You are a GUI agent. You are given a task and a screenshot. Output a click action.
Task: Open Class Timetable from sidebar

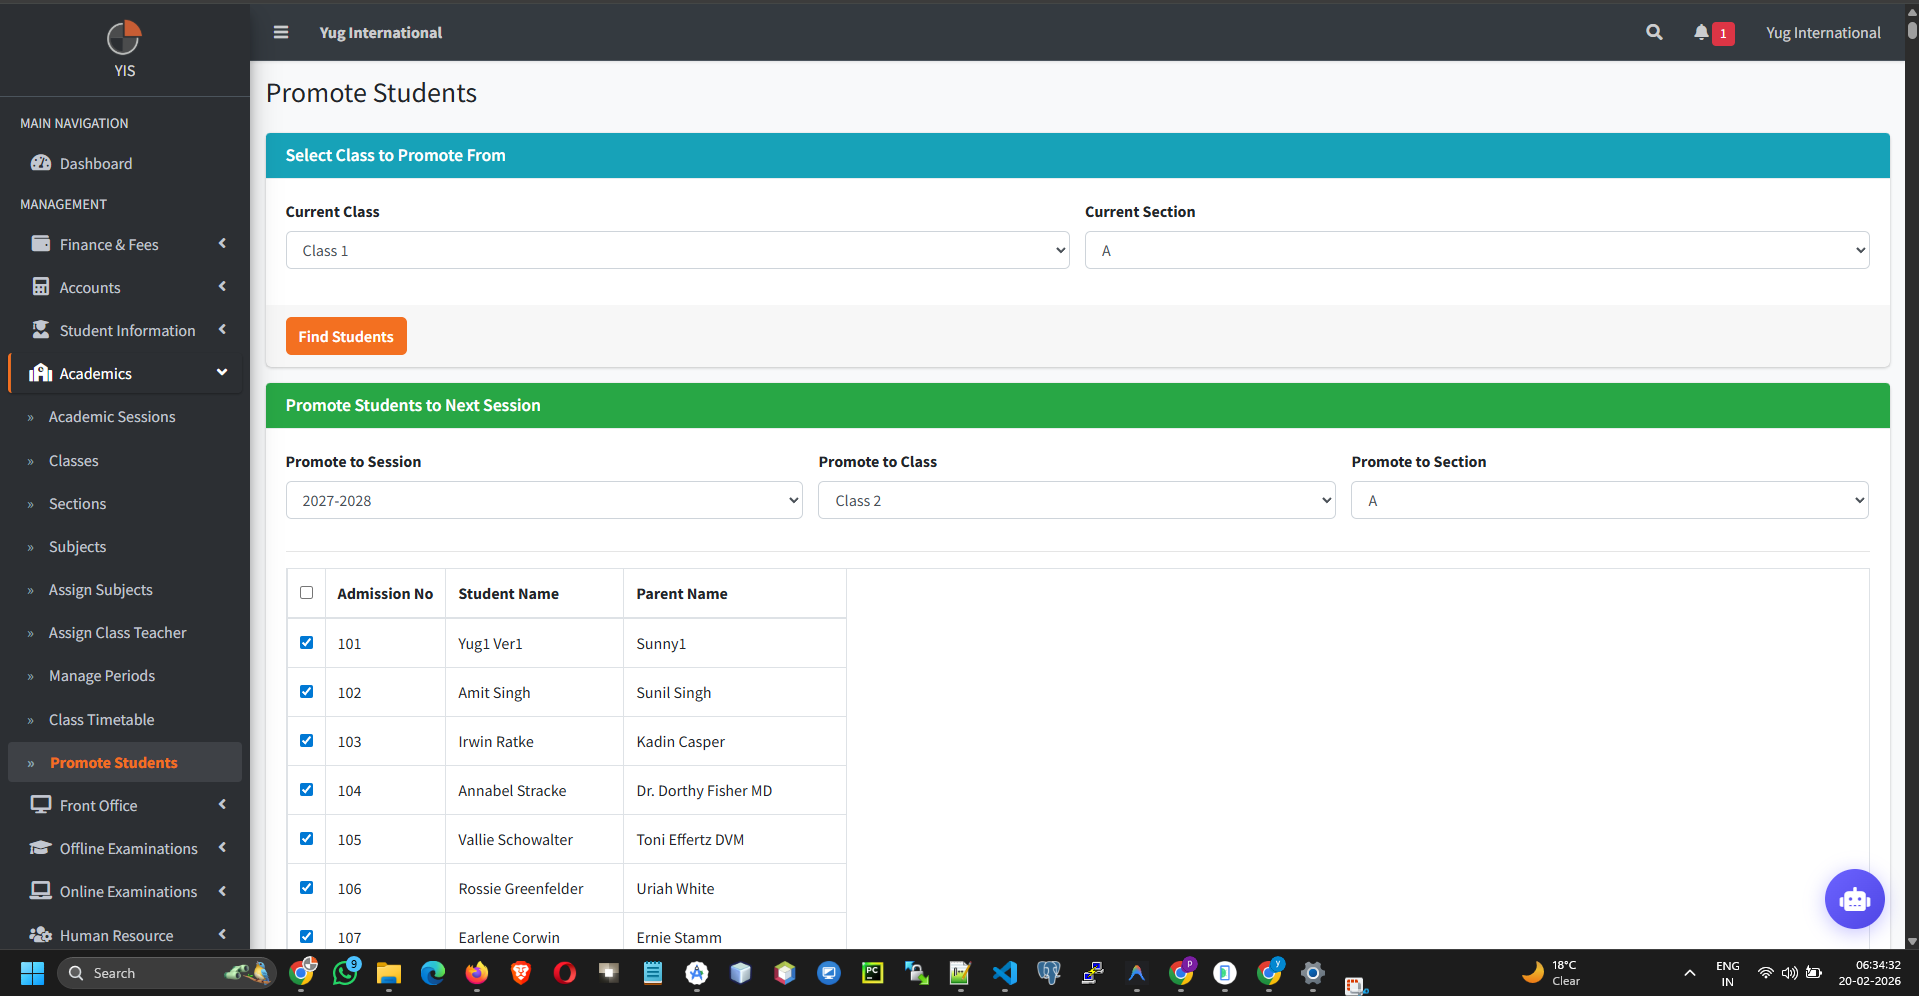pos(102,719)
